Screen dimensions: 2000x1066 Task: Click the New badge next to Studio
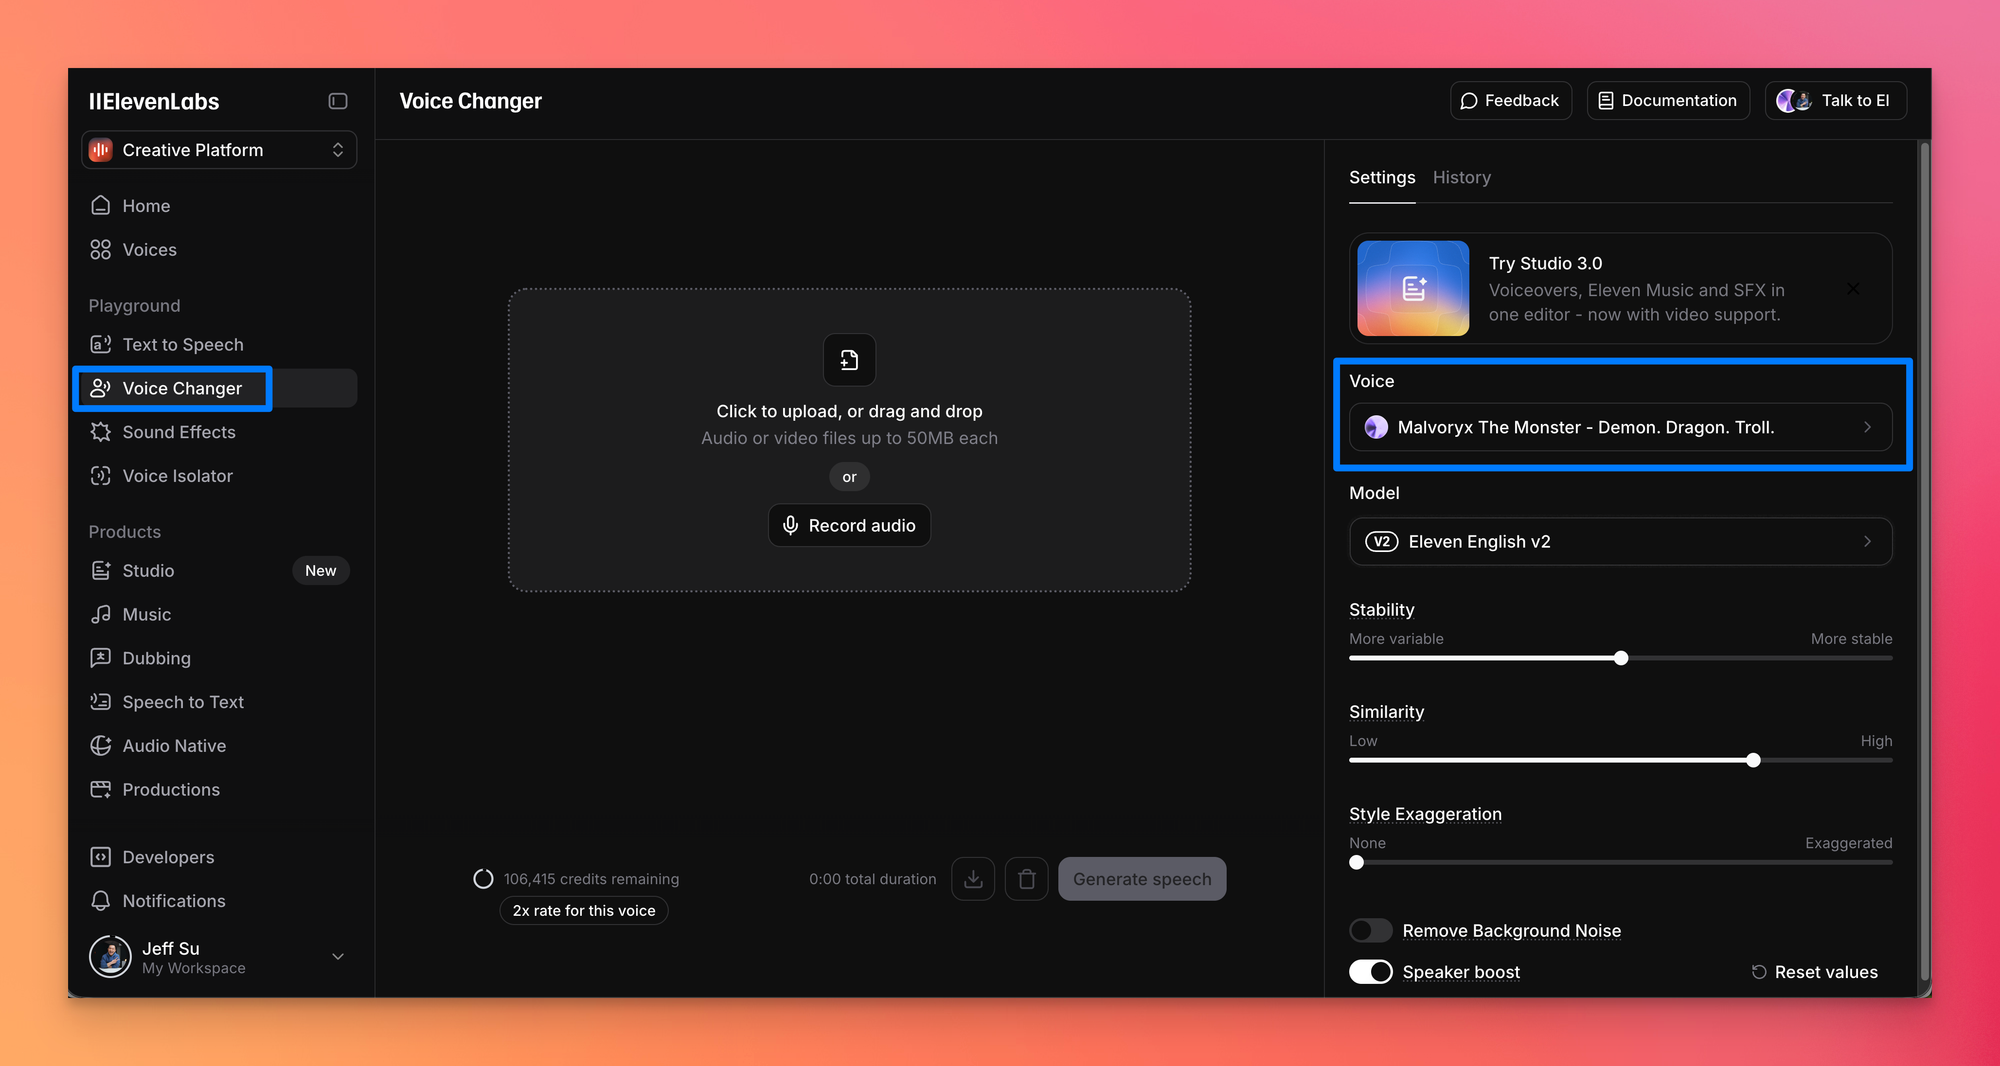(321, 570)
